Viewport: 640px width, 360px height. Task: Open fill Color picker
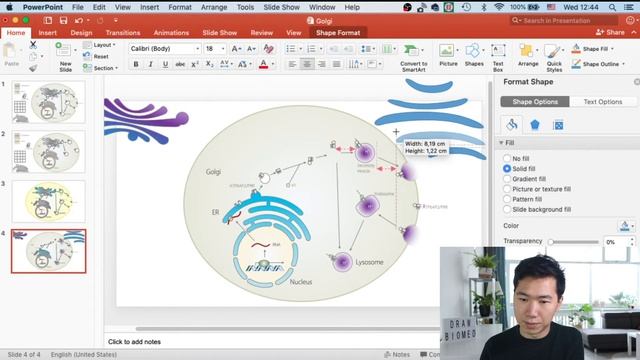(626, 225)
